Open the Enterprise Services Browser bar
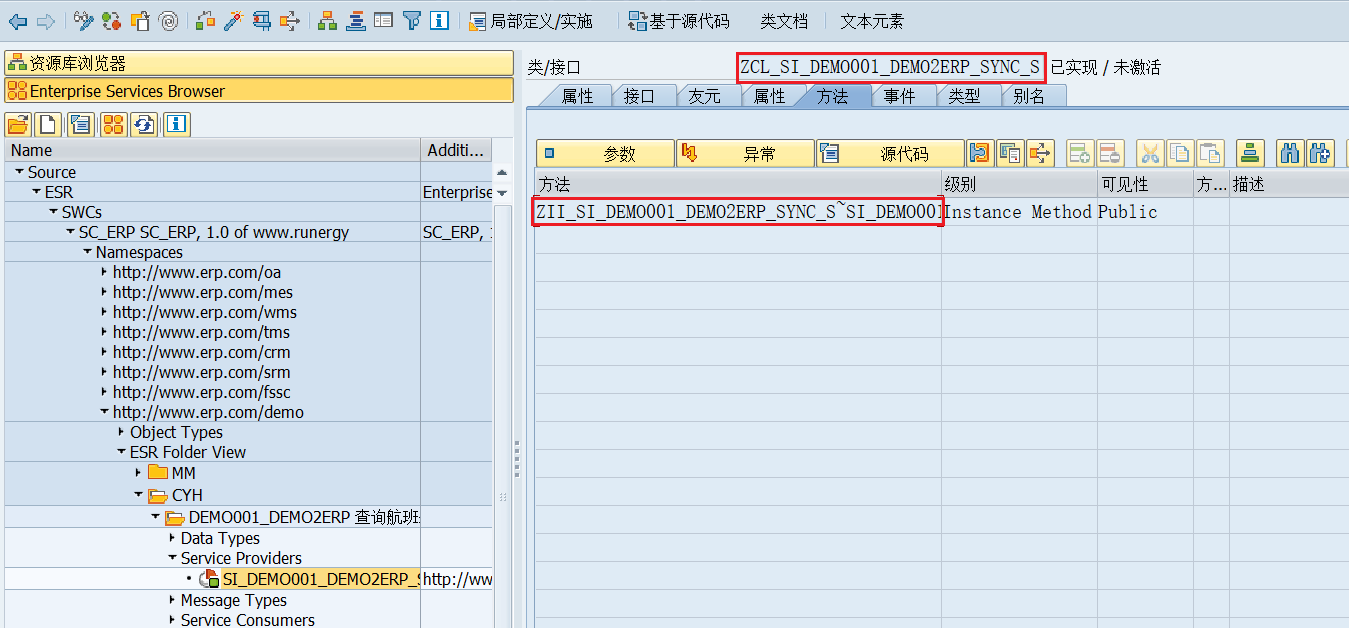The height and width of the screenshot is (628, 1349). pos(259,90)
